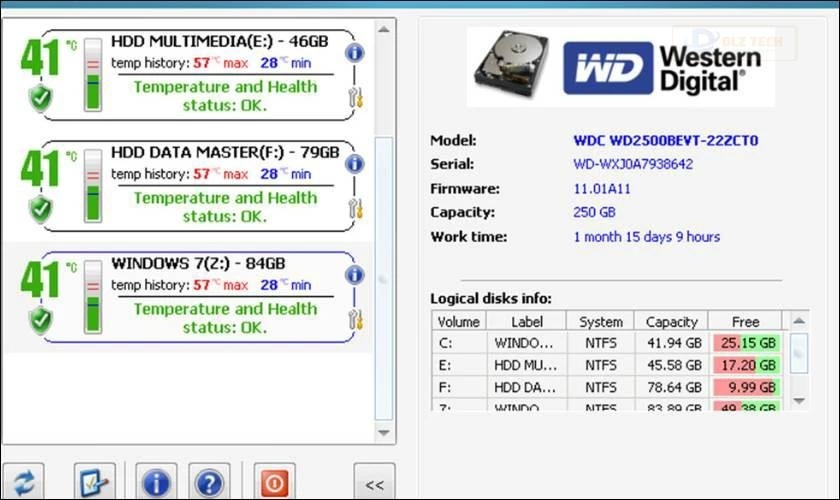This screenshot has height=500, width=840.
Task: Collapse details panel with << button
Action: (374, 482)
